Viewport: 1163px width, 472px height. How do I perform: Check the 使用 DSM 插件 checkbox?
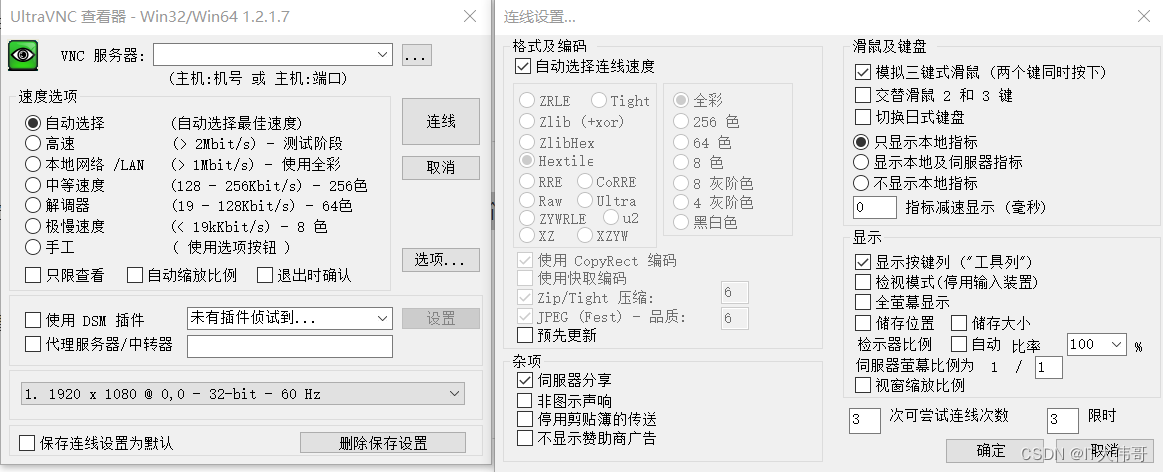click(33, 320)
